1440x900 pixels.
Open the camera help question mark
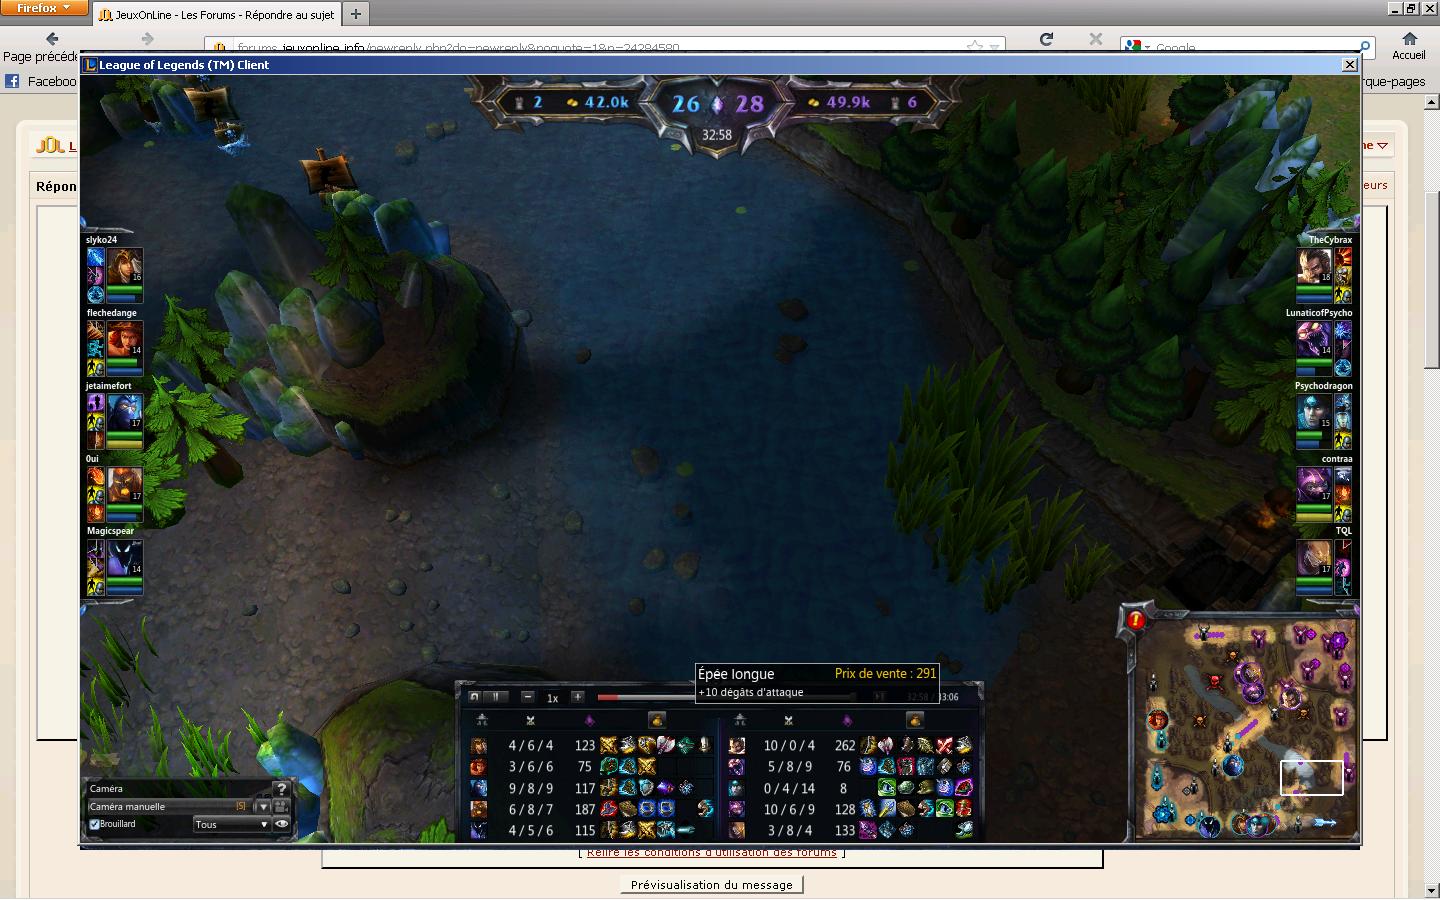[281, 788]
